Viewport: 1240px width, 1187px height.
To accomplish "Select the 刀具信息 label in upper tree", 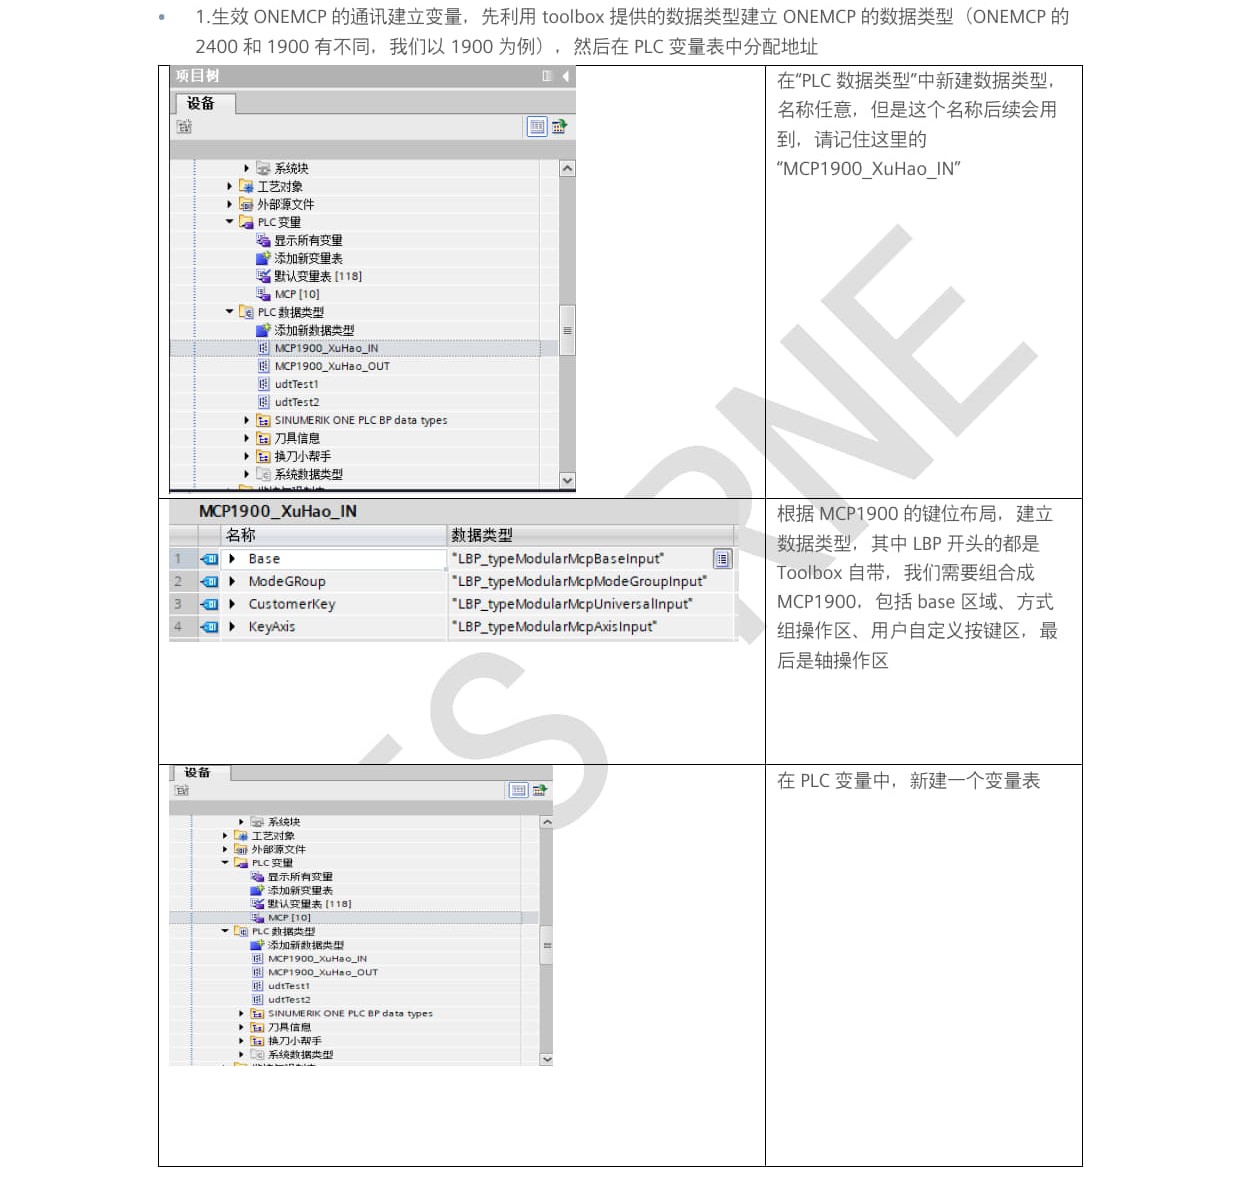I will point(297,438).
